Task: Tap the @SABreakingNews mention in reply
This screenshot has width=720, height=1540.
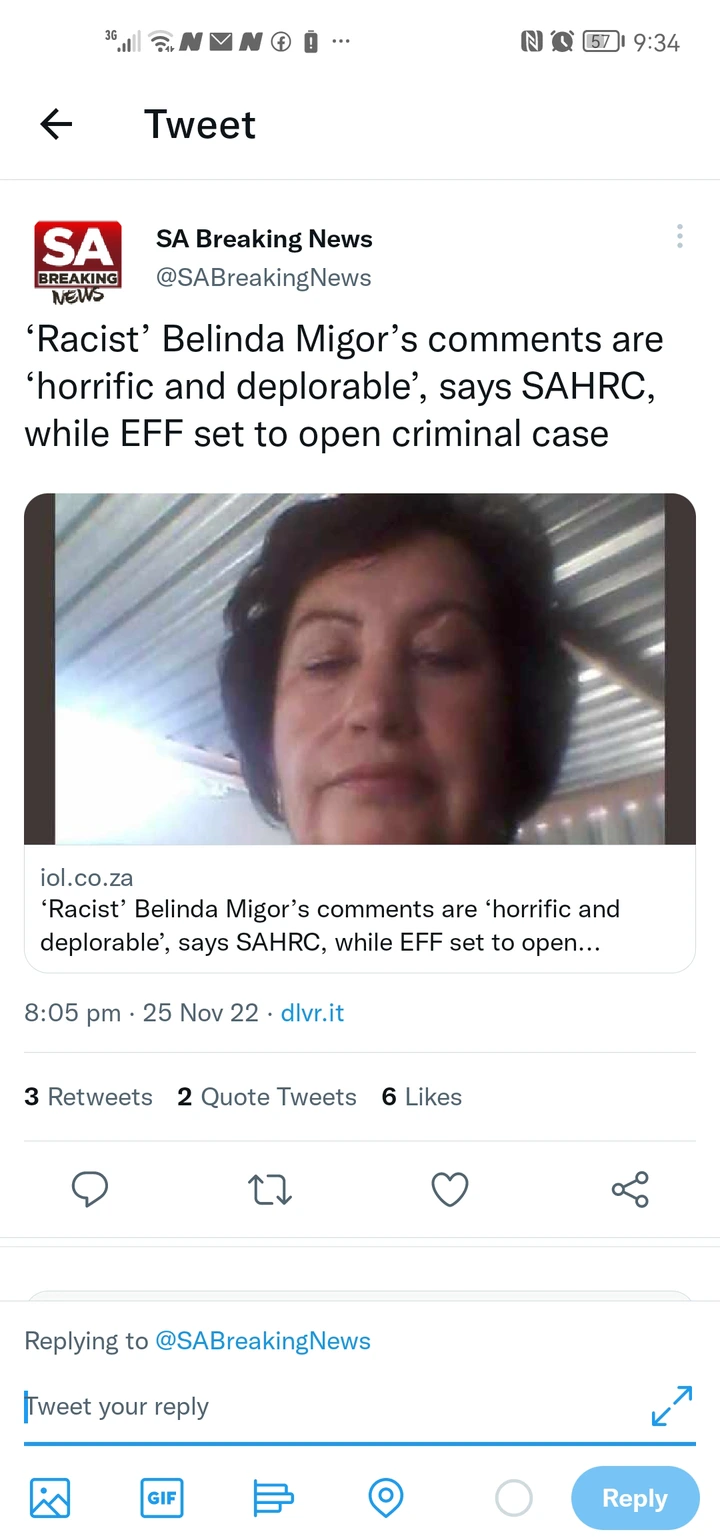Action: [262, 1341]
